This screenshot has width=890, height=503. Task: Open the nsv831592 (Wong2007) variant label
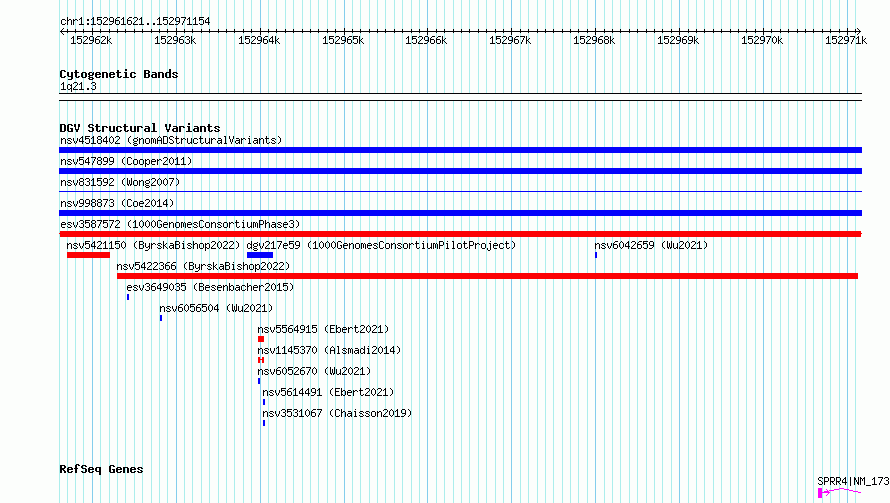point(120,182)
